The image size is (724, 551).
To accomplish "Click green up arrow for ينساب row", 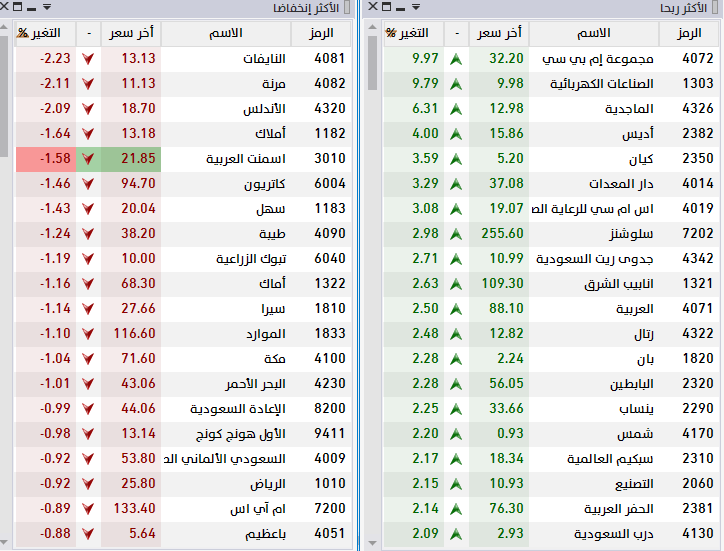I will pyautogui.click(x=456, y=409).
